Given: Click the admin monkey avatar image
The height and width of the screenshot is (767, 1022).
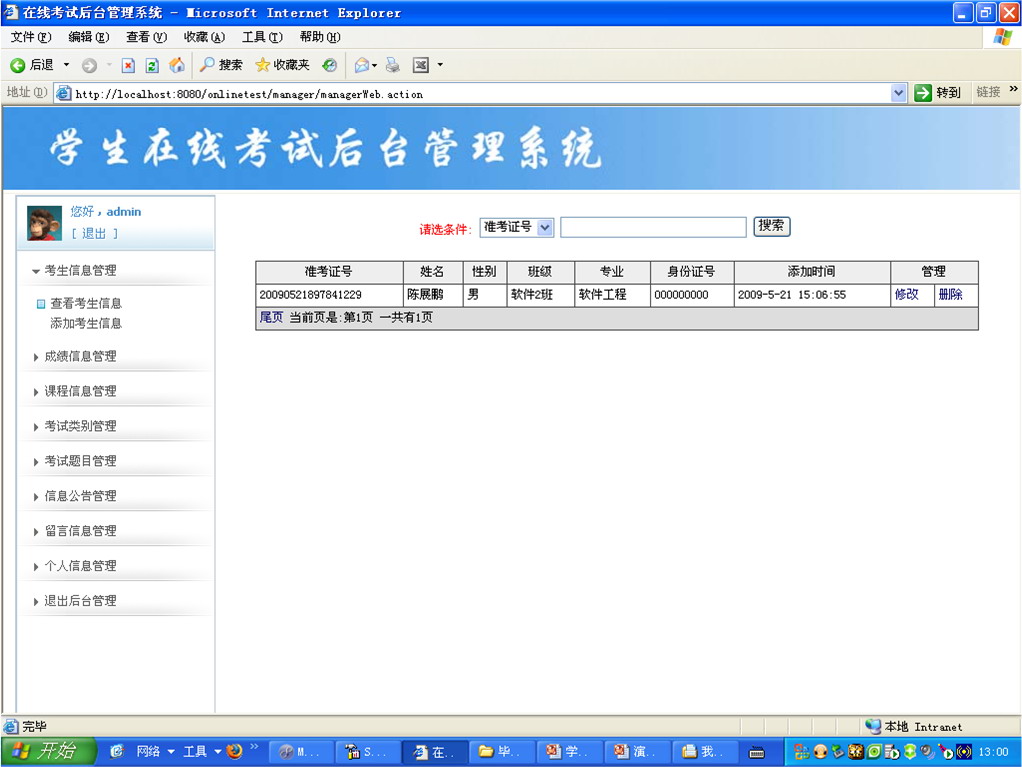Looking at the screenshot, I should (x=44, y=223).
